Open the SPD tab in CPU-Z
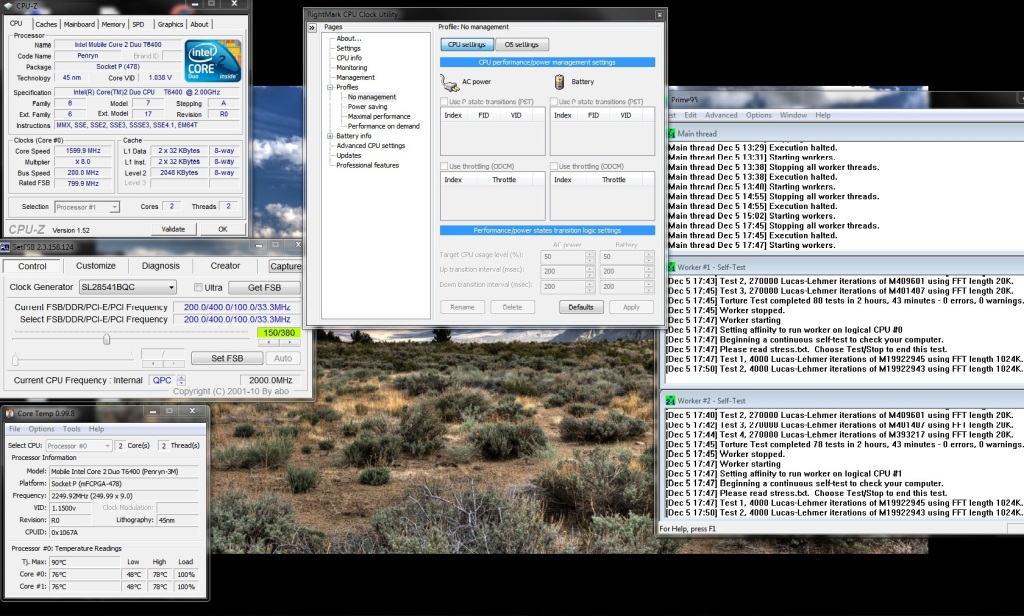The width and height of the screenshot is (1024, 616). point(138,24)
